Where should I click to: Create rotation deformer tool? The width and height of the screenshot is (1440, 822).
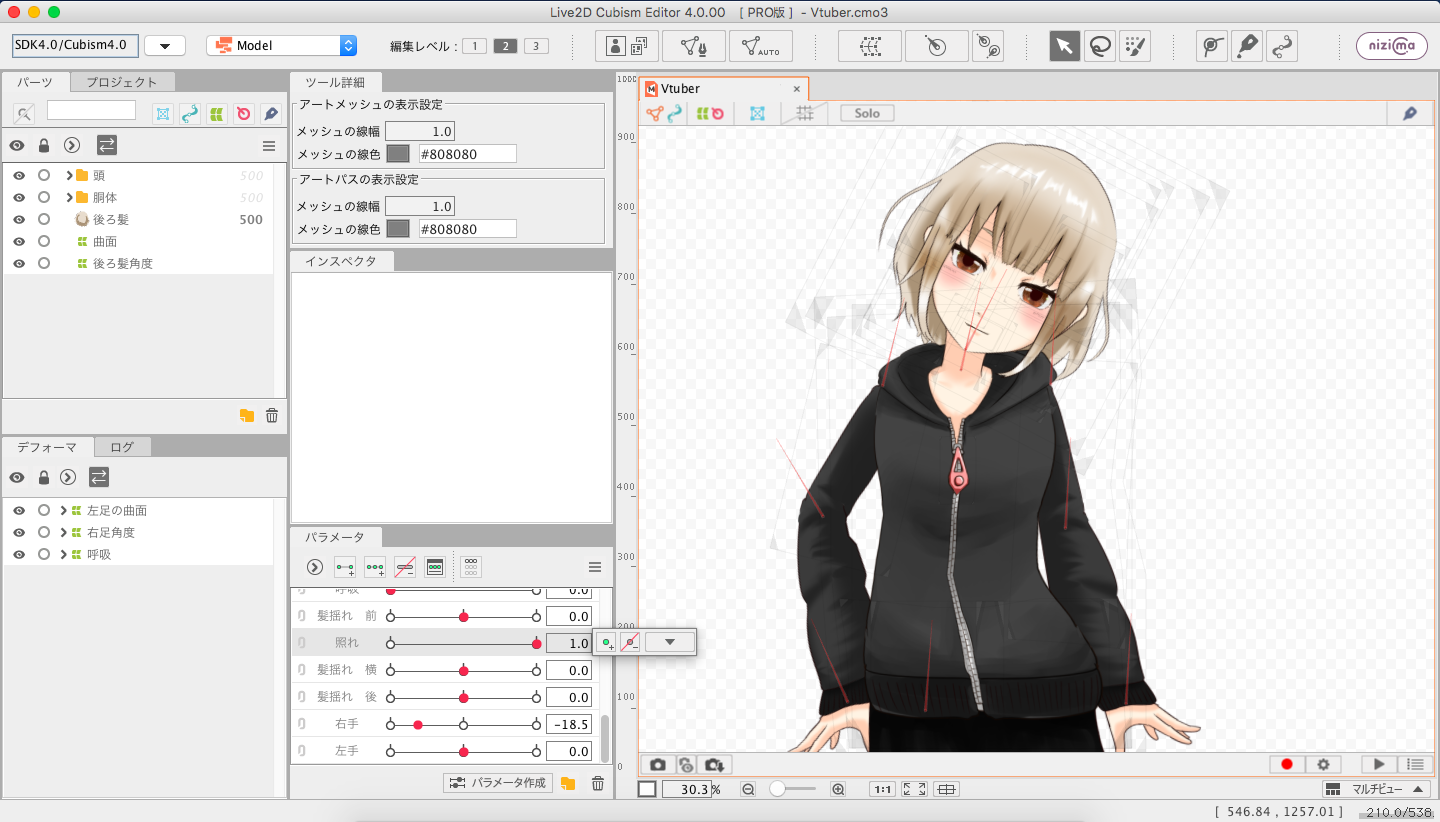click(936, 46)
